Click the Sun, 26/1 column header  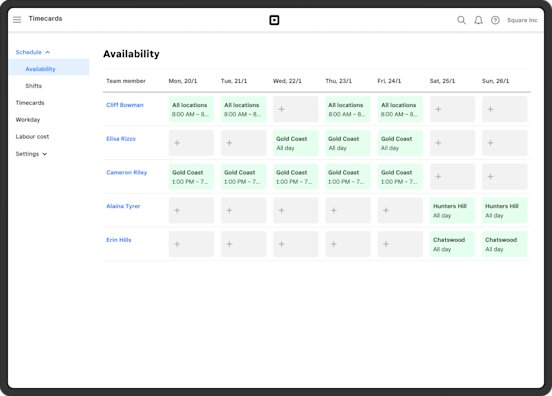tap(495, 81)
